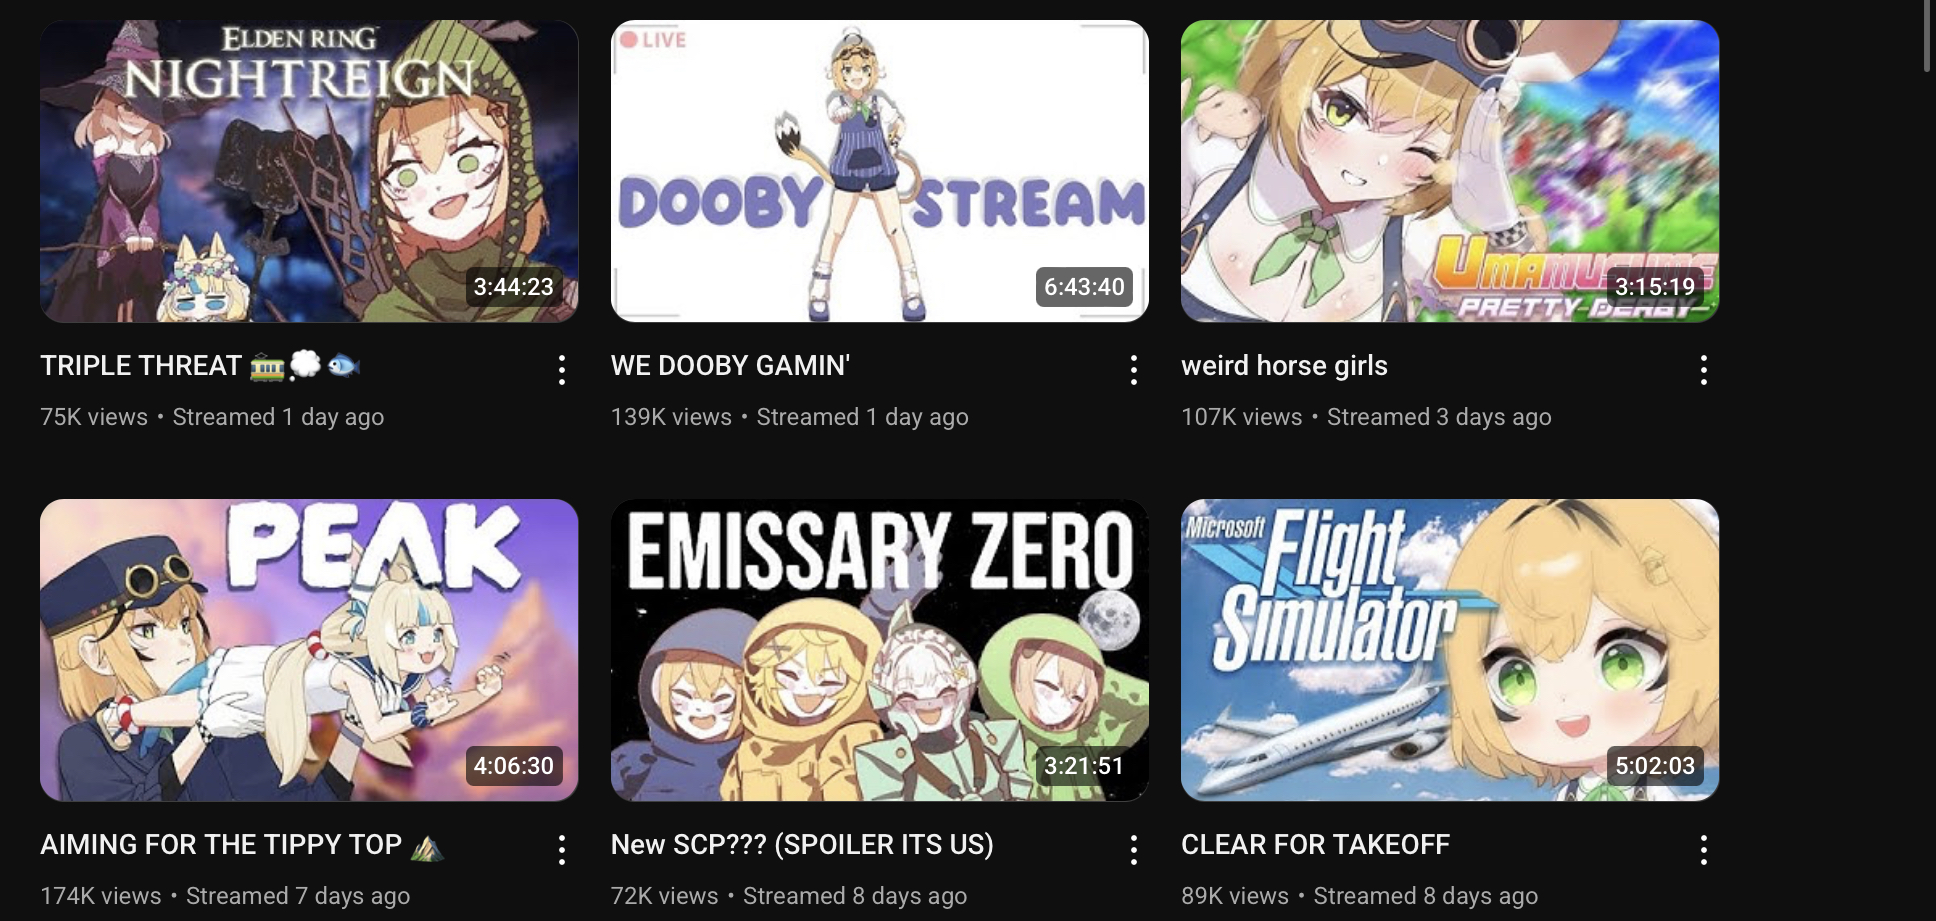
Task: Open the Elden Ring Nightreign thumbnail
Action: pos(309,171)
